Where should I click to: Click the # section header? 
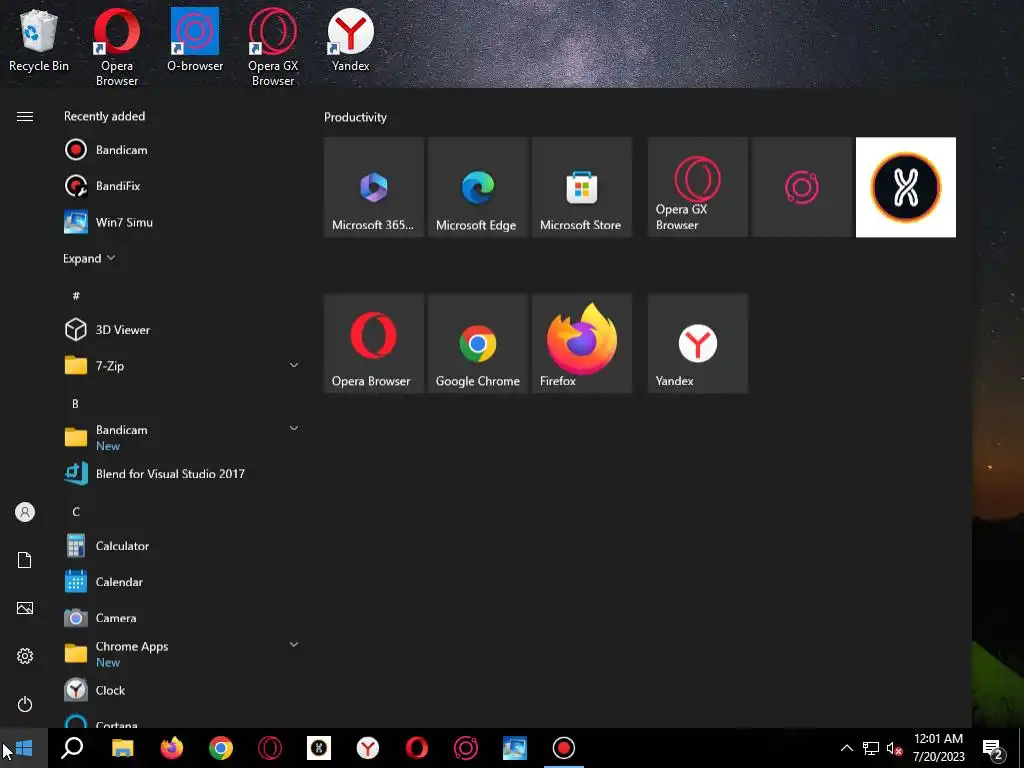76,296
